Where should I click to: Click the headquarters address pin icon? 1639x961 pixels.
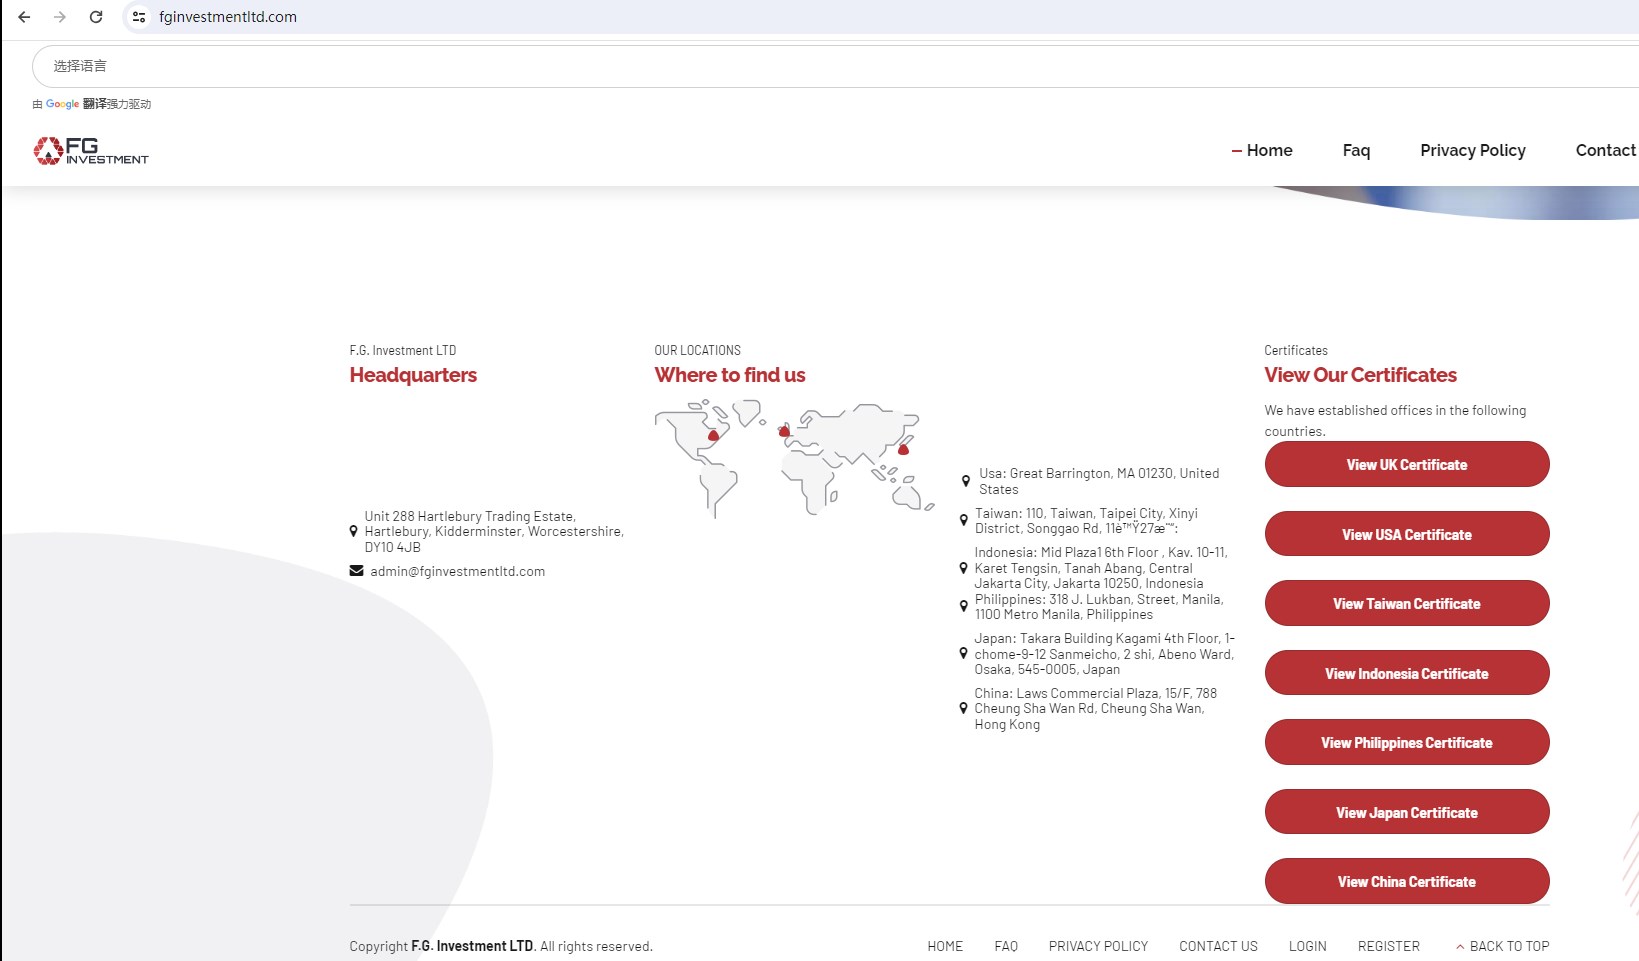(353, 532)
